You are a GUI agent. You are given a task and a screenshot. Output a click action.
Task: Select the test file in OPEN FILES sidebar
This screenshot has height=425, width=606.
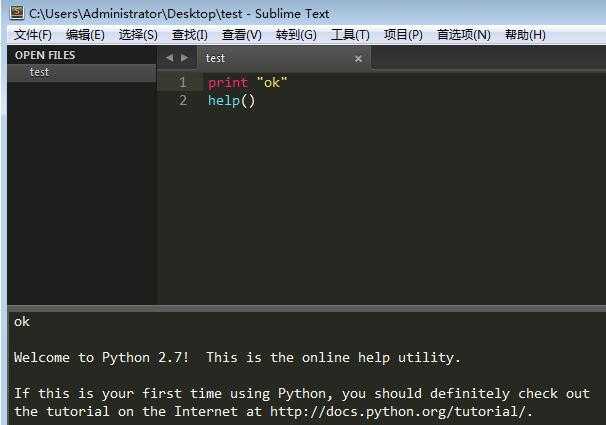point(82,72)
